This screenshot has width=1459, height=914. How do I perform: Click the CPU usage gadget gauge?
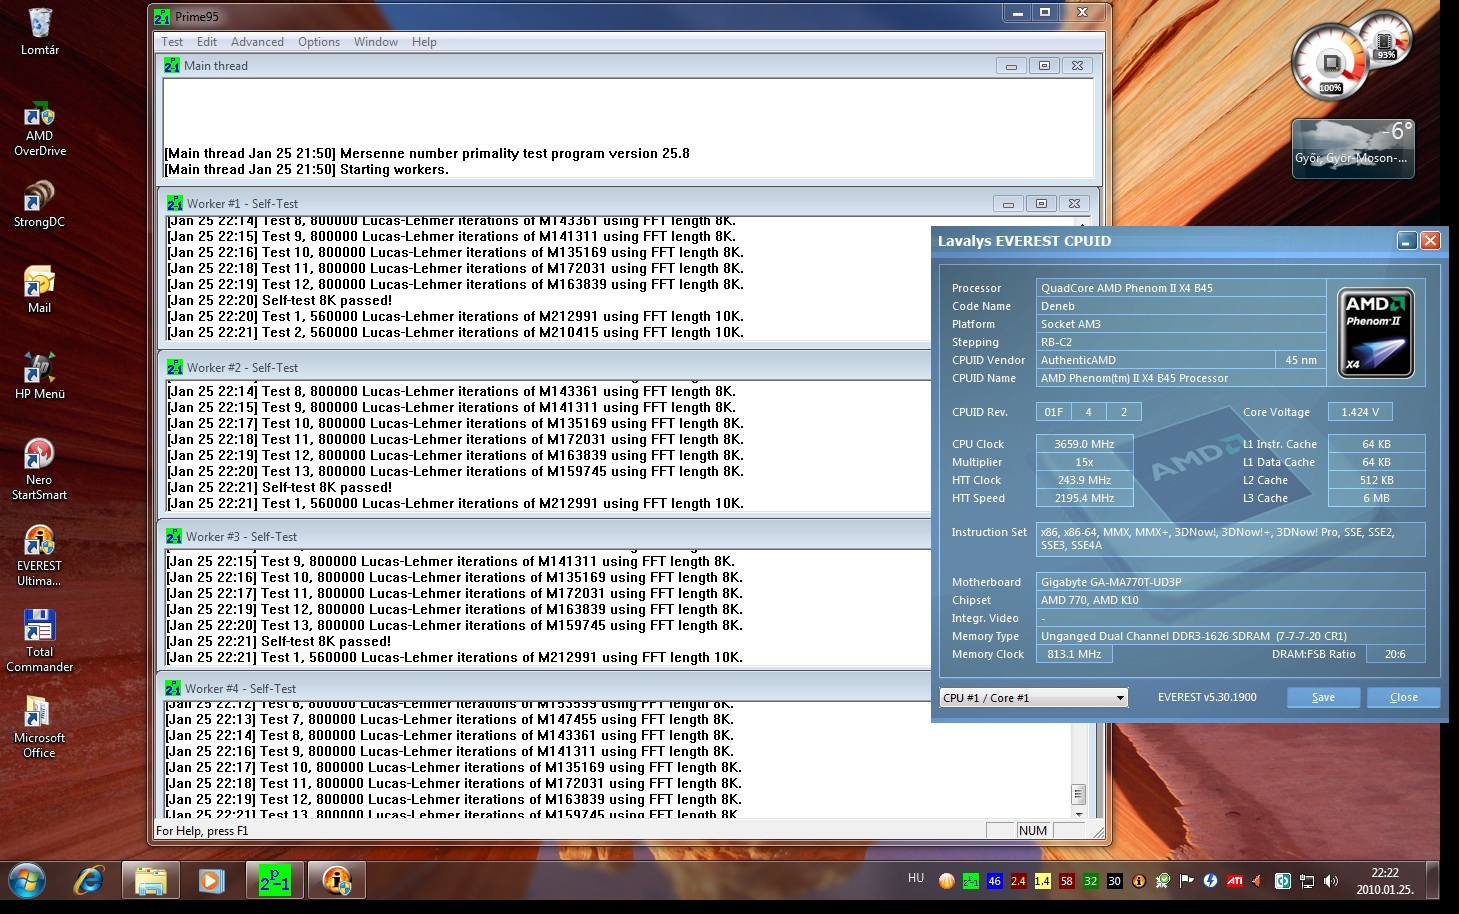[x=1329, y=63]
